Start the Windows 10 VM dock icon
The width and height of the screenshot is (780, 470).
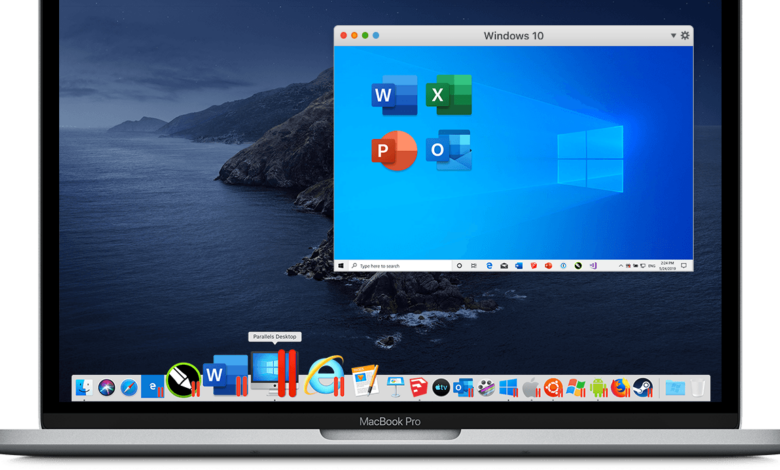(x=508, y=388)
